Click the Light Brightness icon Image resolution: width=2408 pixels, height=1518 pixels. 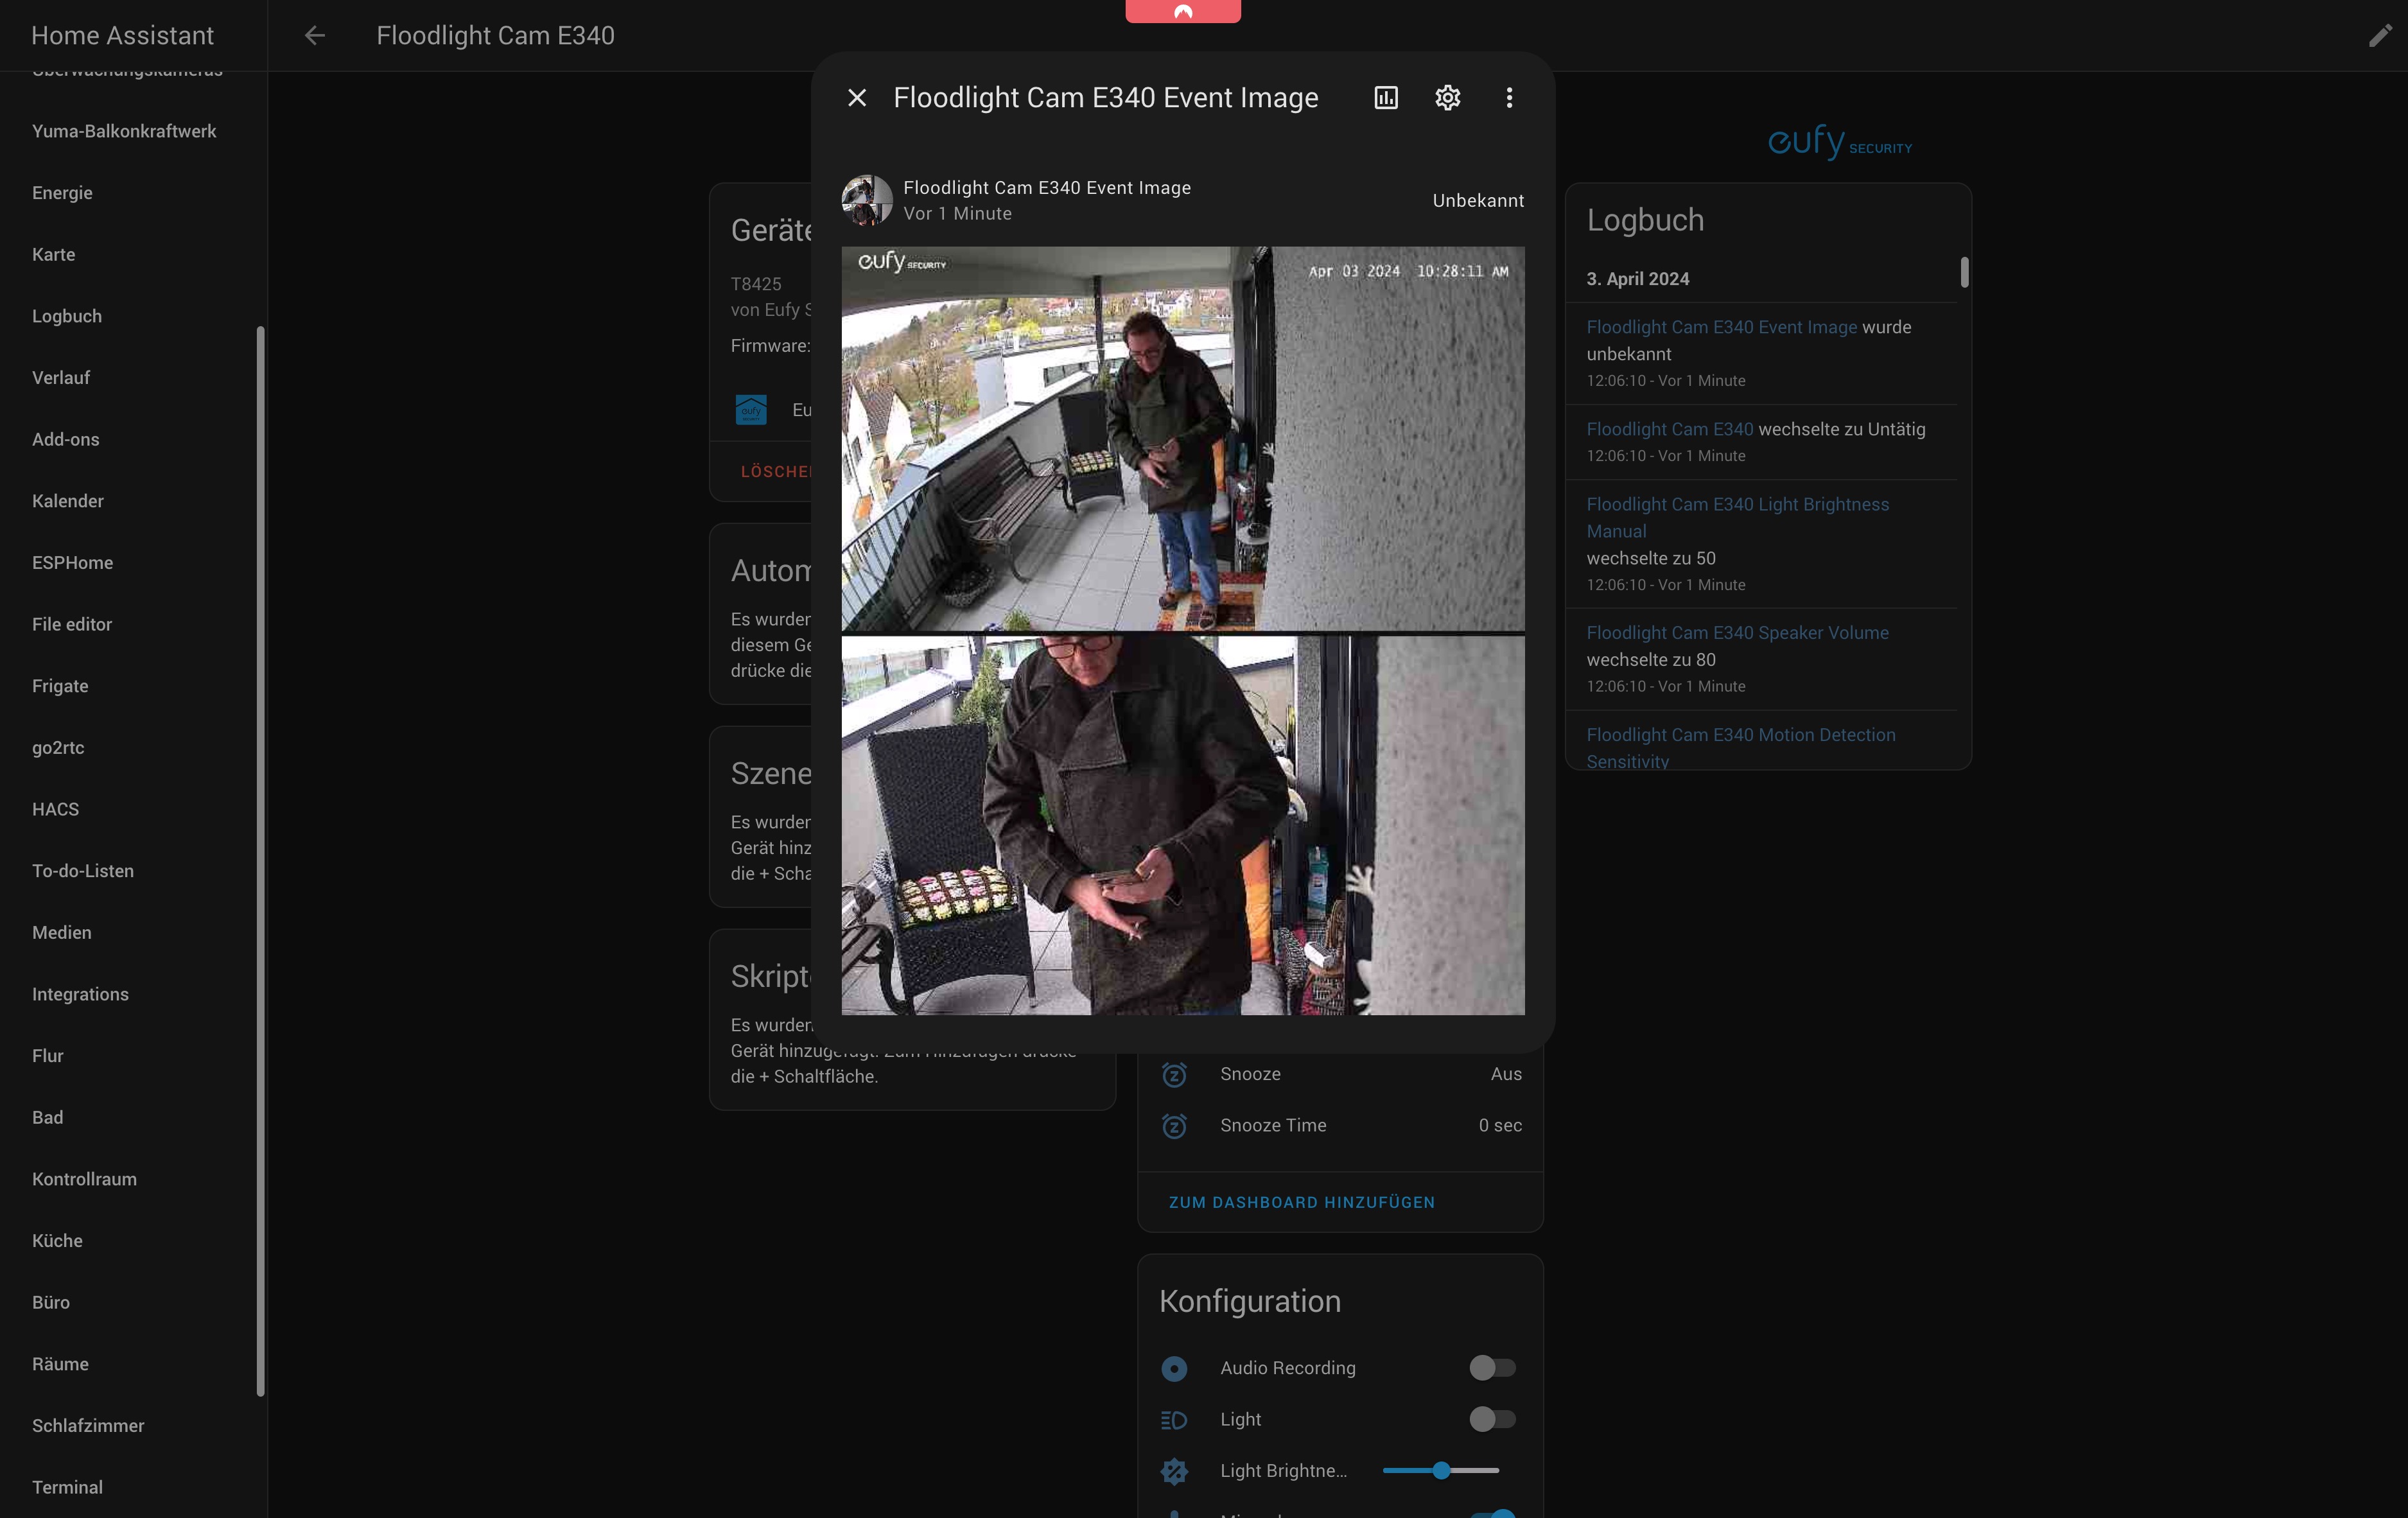click(x=1174, y=1471)
